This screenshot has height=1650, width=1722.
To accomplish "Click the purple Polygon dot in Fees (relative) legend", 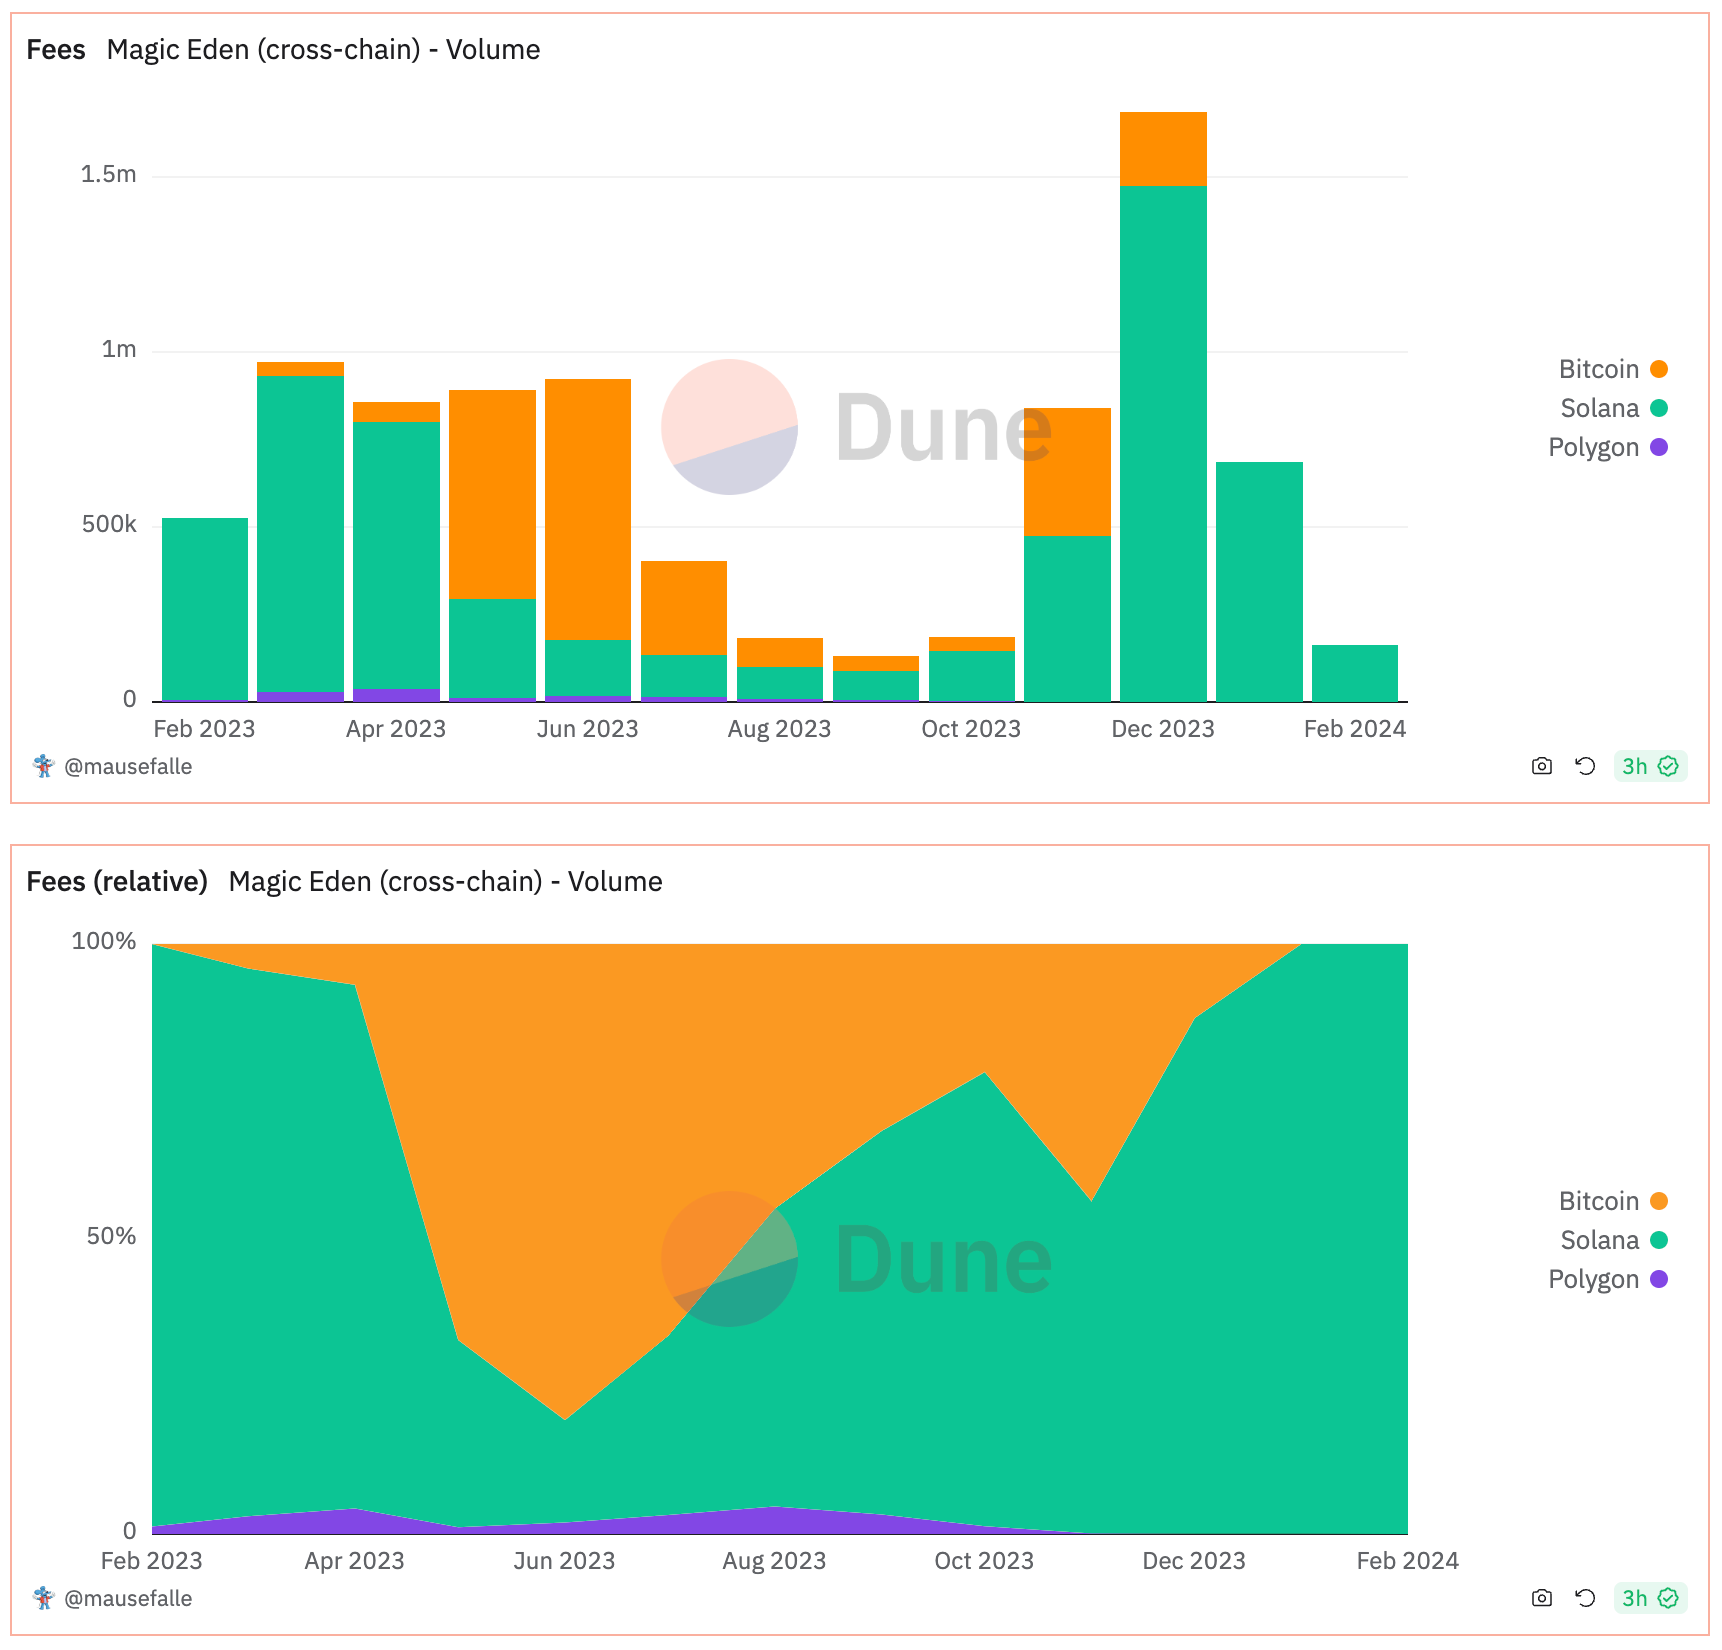I will [x=1659, y=1279].
